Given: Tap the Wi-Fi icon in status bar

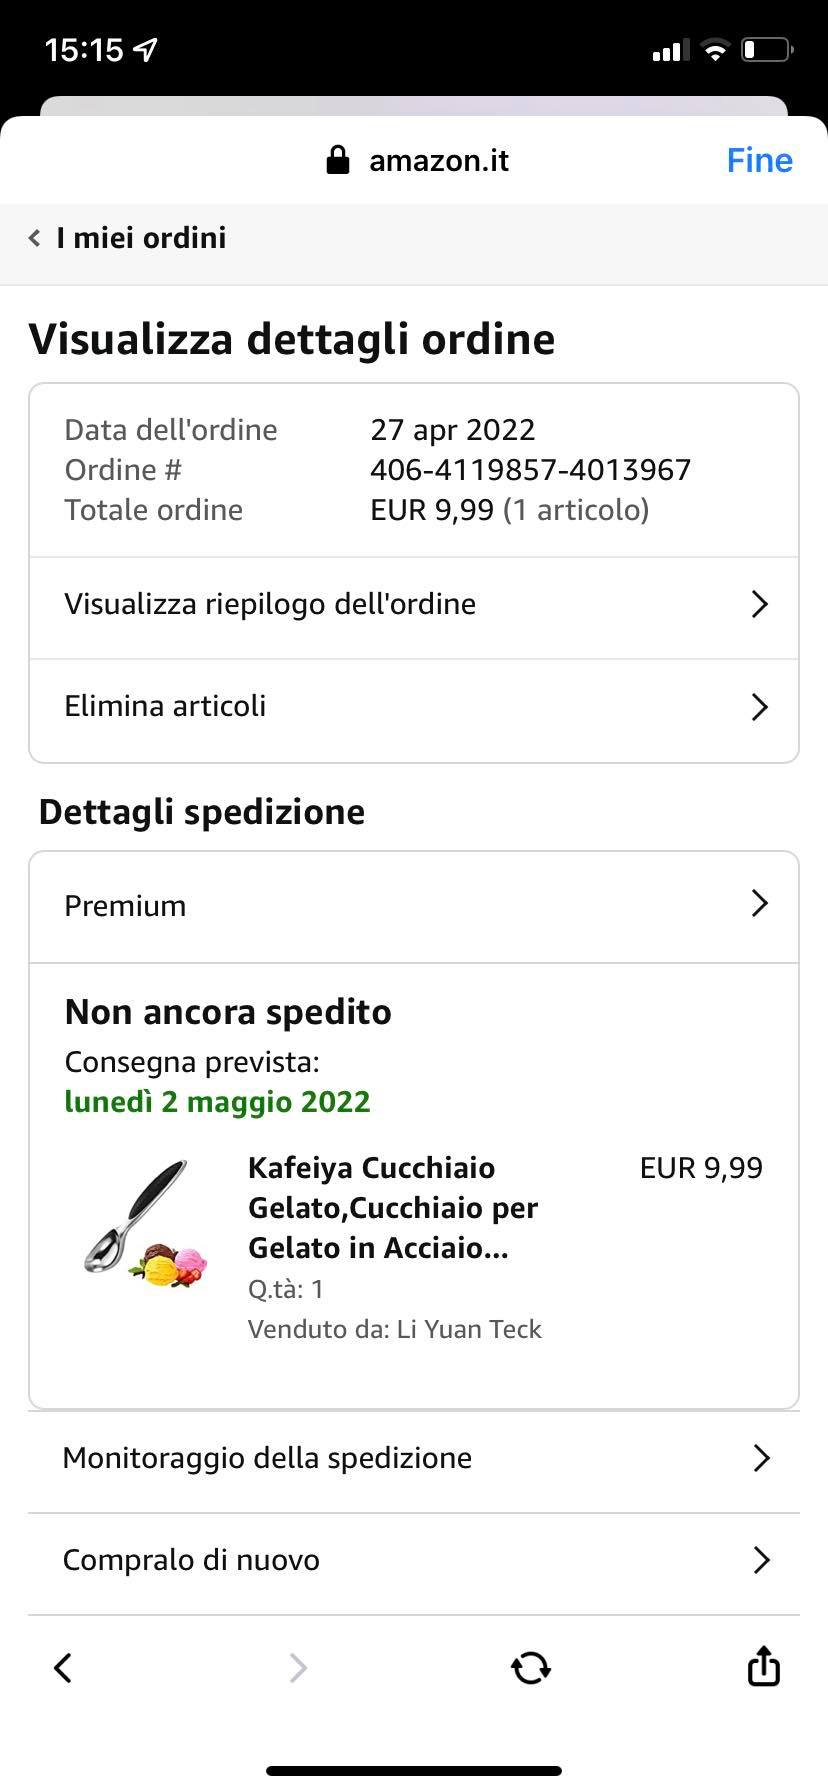Looking at the screenshot, I should 715,50.
